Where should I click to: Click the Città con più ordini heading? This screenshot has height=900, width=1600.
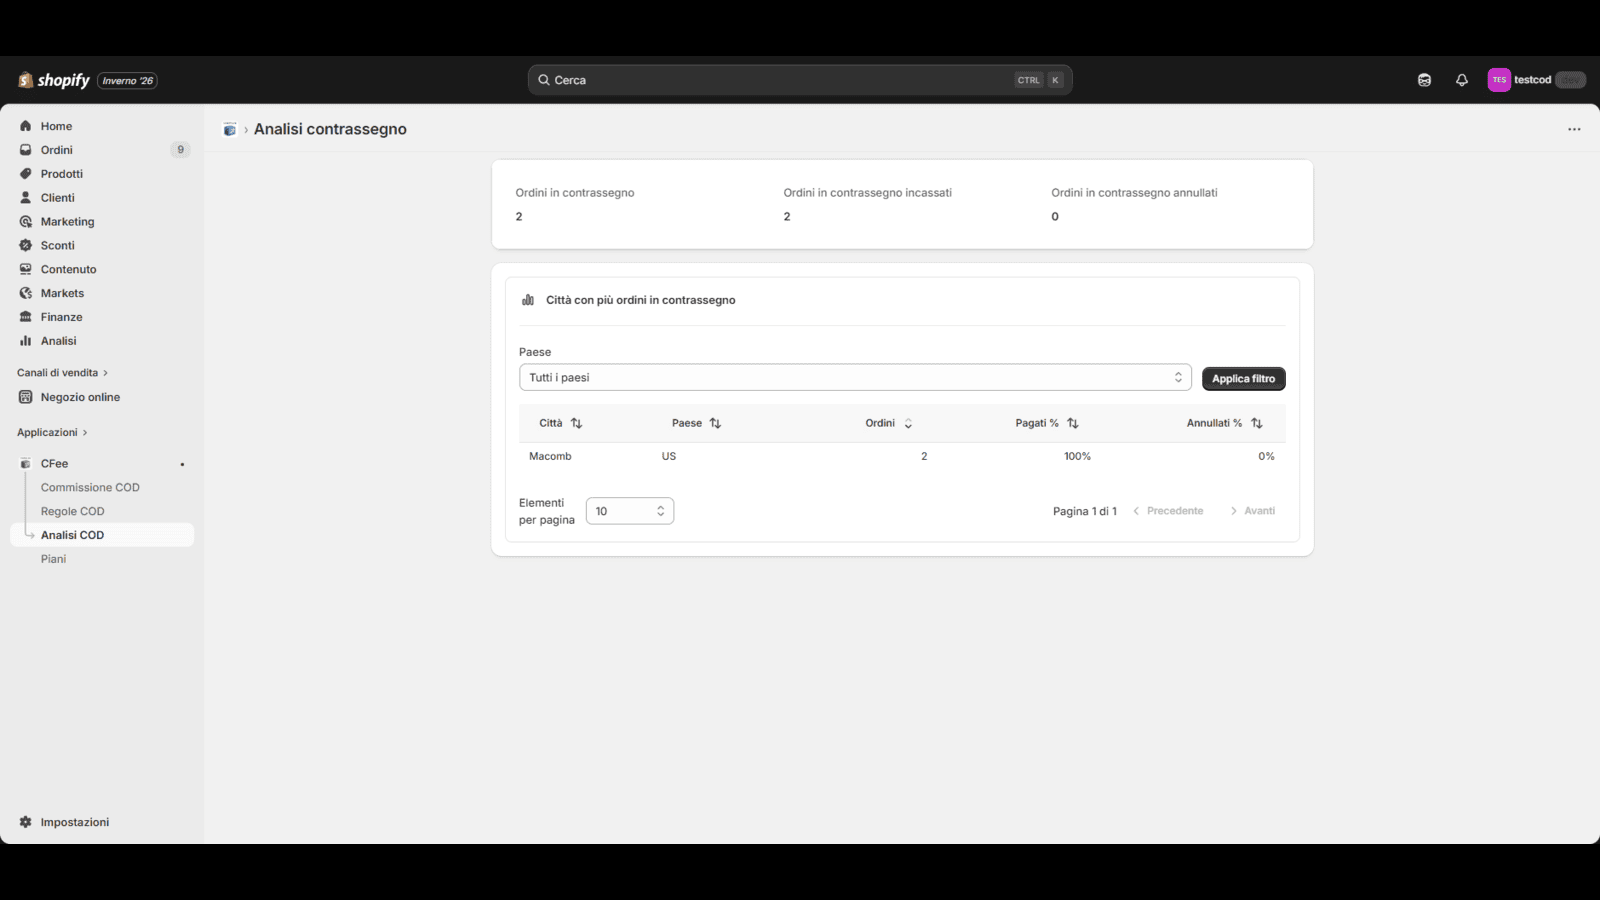pyautogui.click(x=641, y=300)
